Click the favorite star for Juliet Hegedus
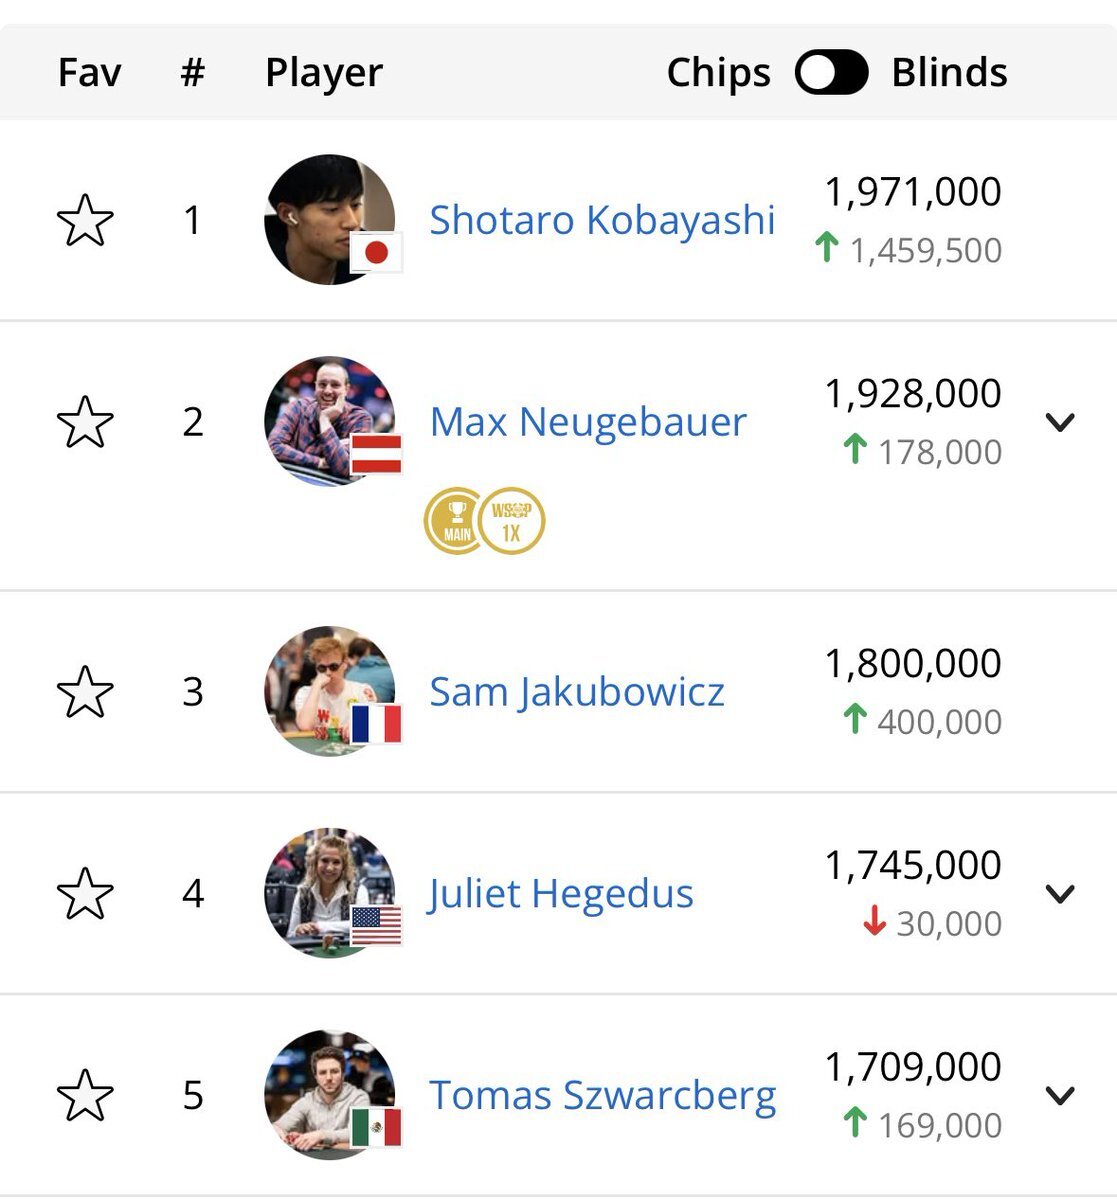The image size is (1117, 1200). [85, 893]
